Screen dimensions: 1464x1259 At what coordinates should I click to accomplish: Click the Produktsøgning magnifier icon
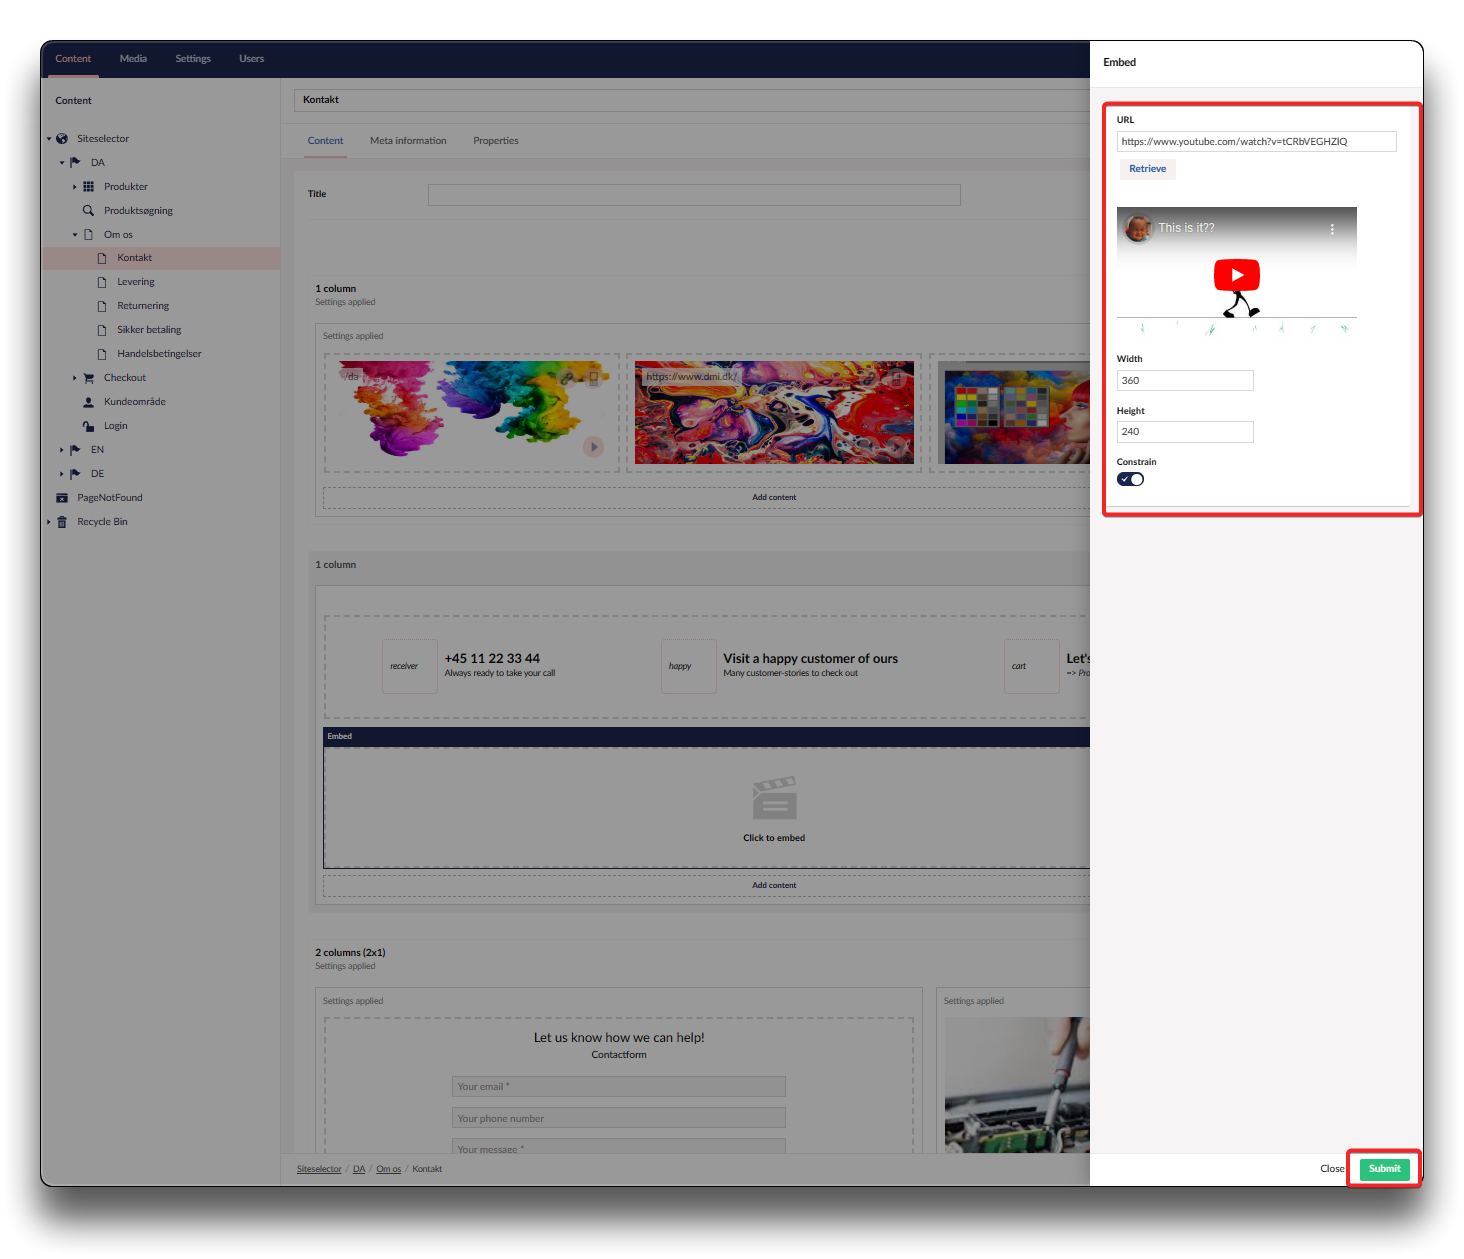tap(88, 211)
